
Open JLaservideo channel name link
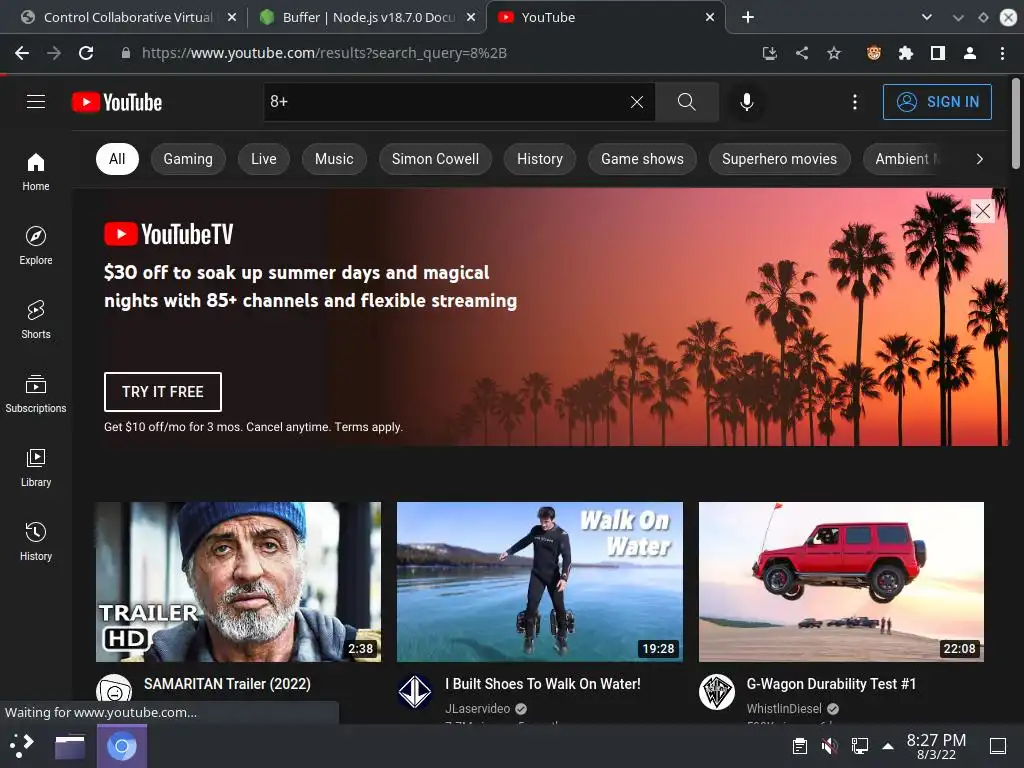pos(477,709)
